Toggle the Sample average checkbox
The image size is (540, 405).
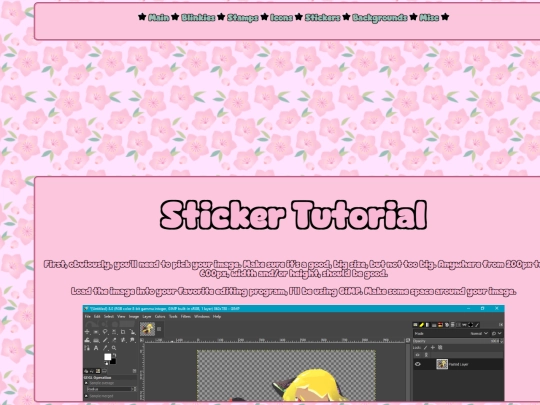(x=86, y=383)
